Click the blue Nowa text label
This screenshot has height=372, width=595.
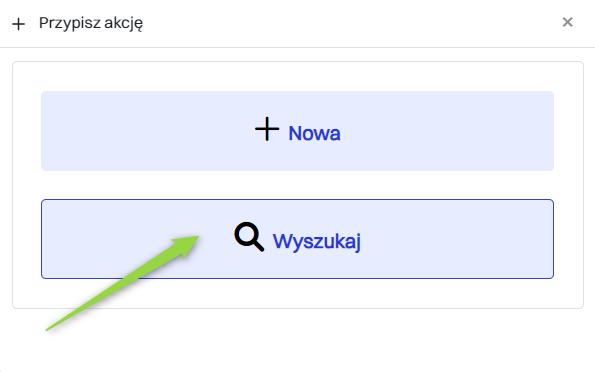pyautogui.click(x=314, y=133)
